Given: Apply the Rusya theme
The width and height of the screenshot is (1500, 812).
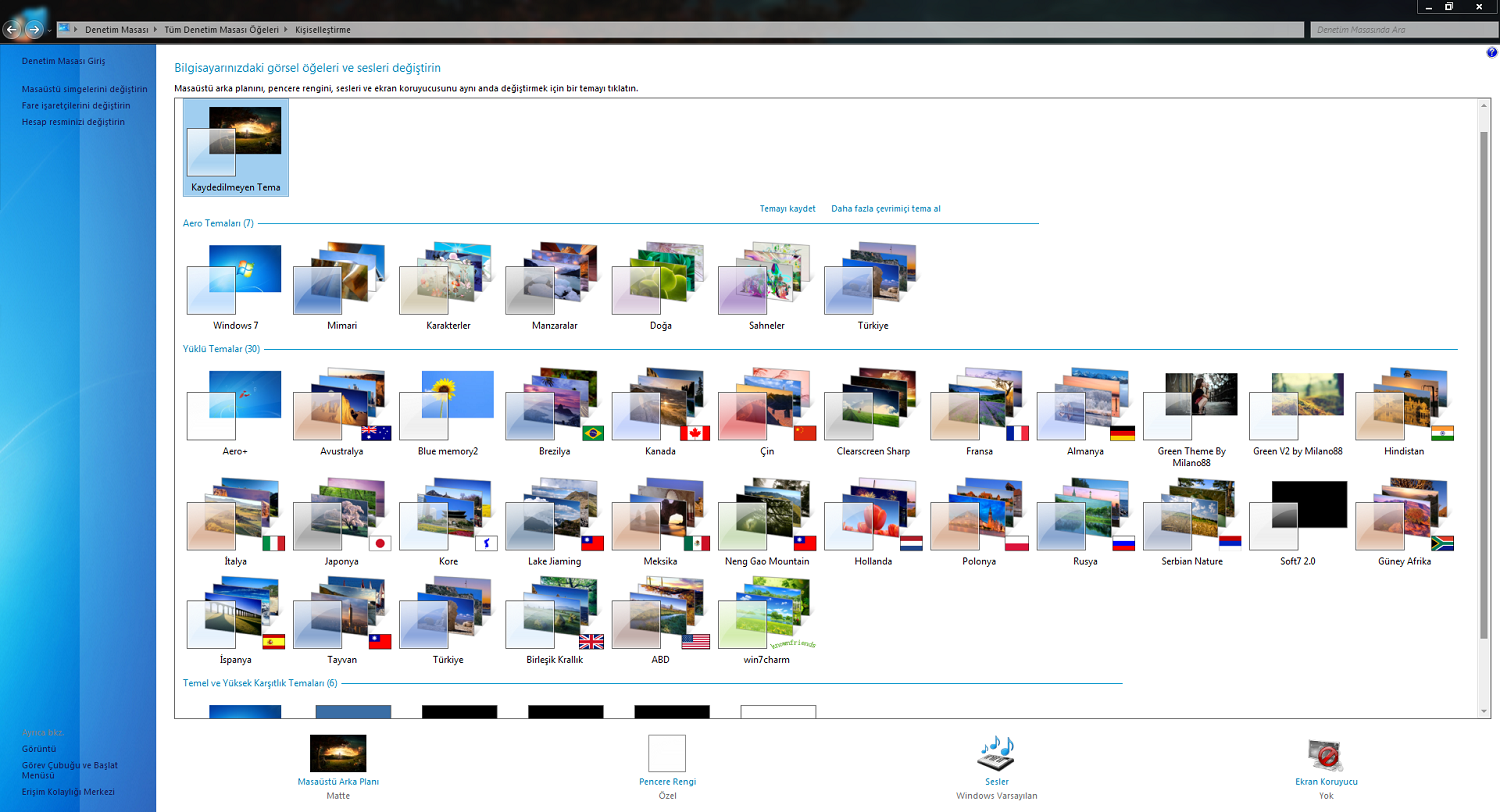Looking at the screenshot, I should (x=1085, y=523).
